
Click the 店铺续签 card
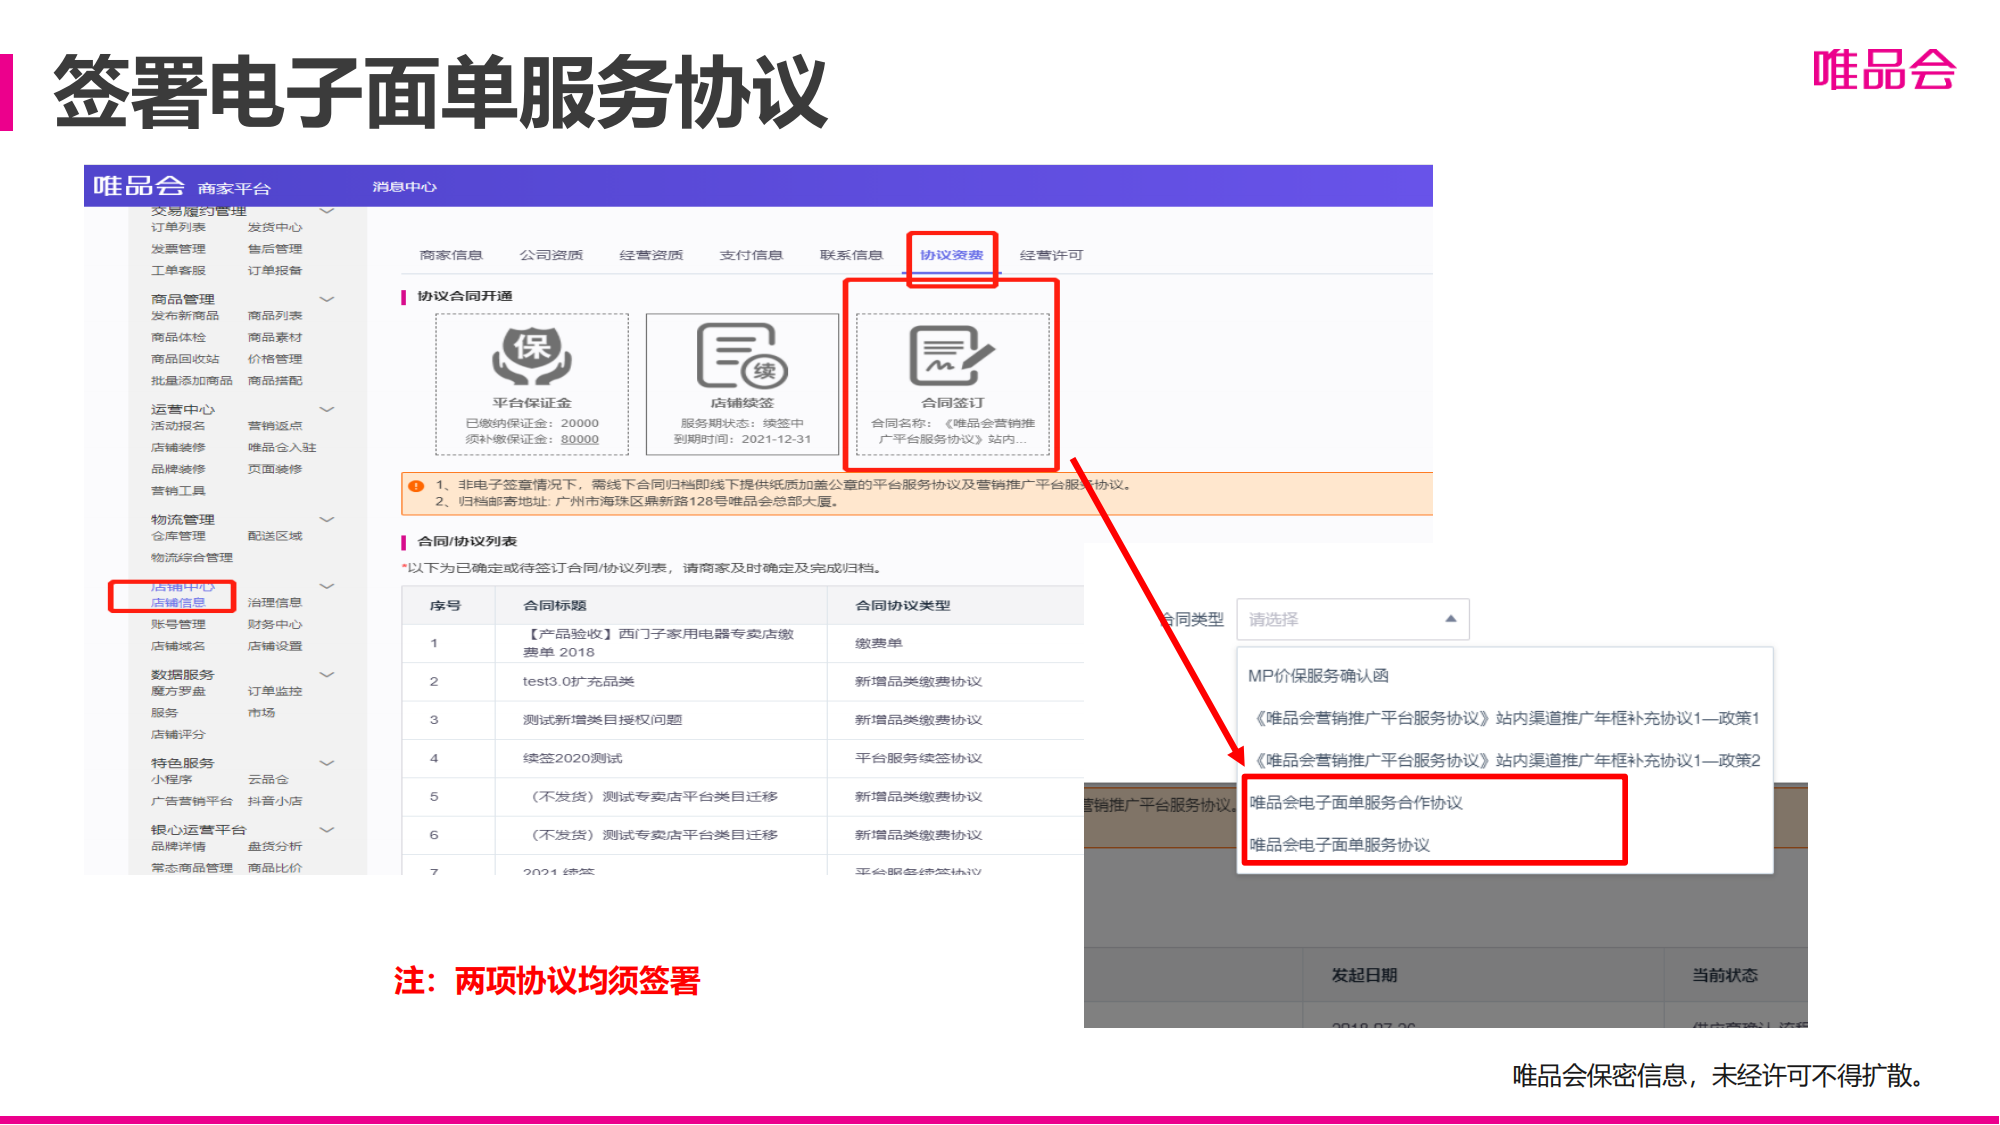(742, 384)
